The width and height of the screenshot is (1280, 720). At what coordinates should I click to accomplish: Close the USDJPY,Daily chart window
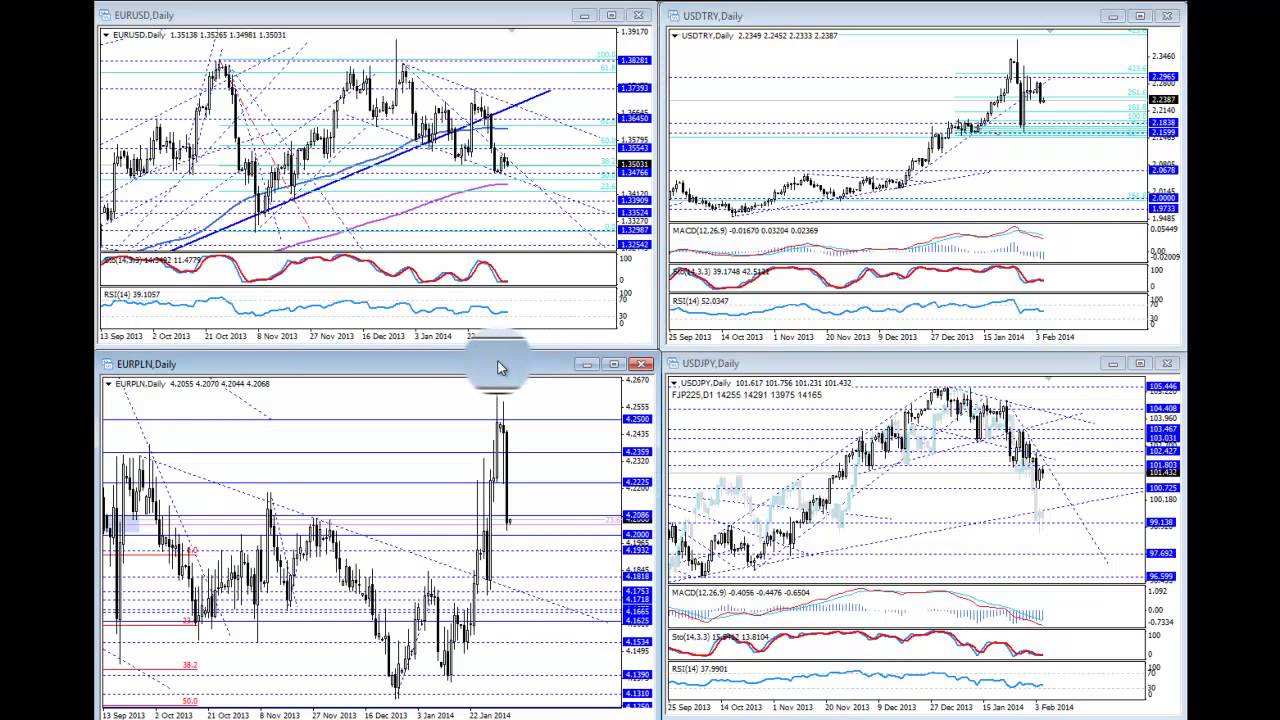point(1166,363)
